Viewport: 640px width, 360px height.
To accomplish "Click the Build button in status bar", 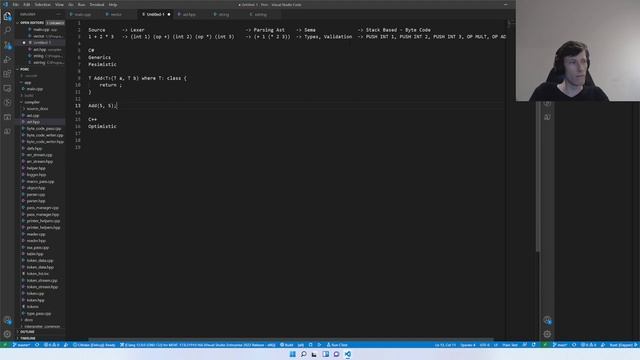I will coord(287,345).
